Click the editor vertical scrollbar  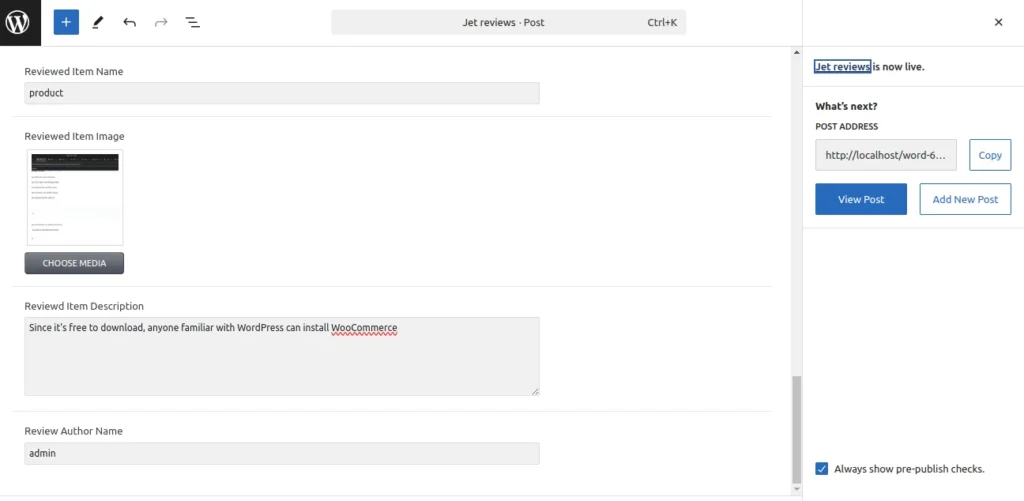click(x=796, y=430)
